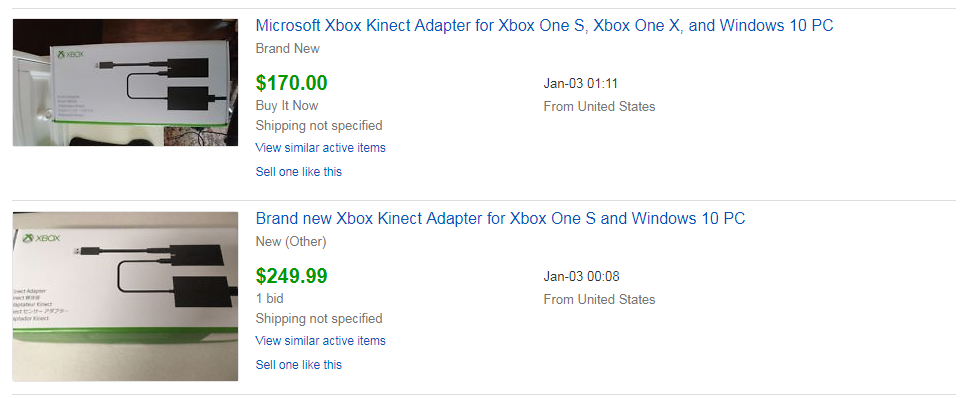964x398 pixels.
Task: Open the Brand new Xbox Kinect Adapter title
Action: coord(500,219)
